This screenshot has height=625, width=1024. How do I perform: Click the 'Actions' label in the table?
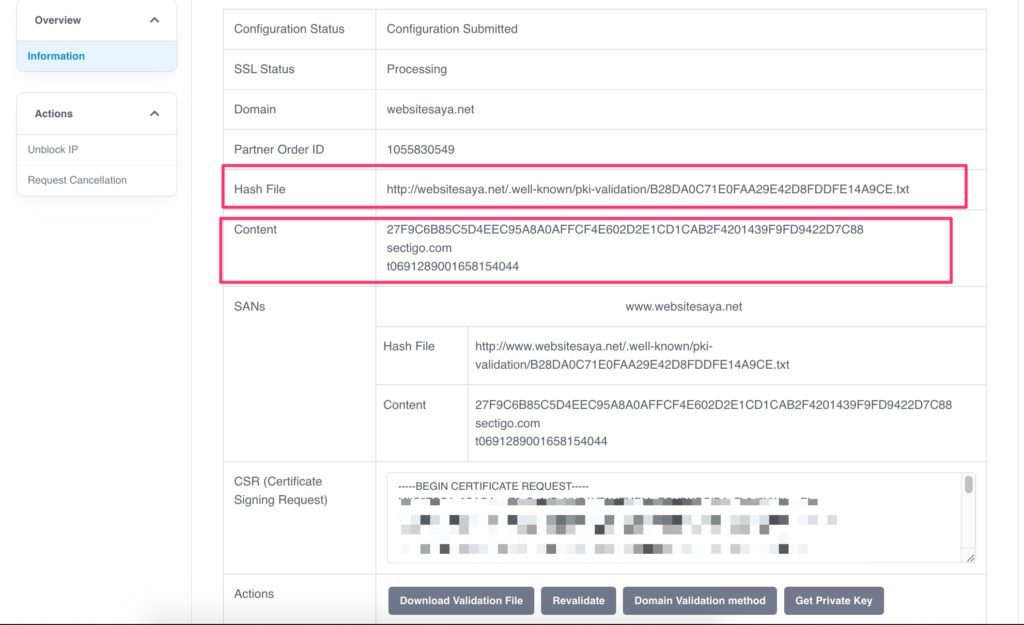(x=253, y=594)
